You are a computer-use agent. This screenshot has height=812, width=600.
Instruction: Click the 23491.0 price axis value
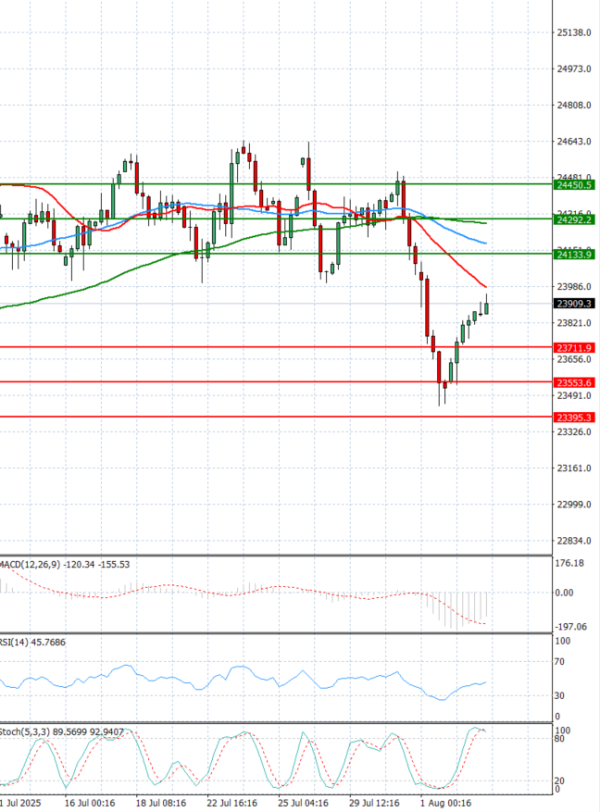point(574,396)
